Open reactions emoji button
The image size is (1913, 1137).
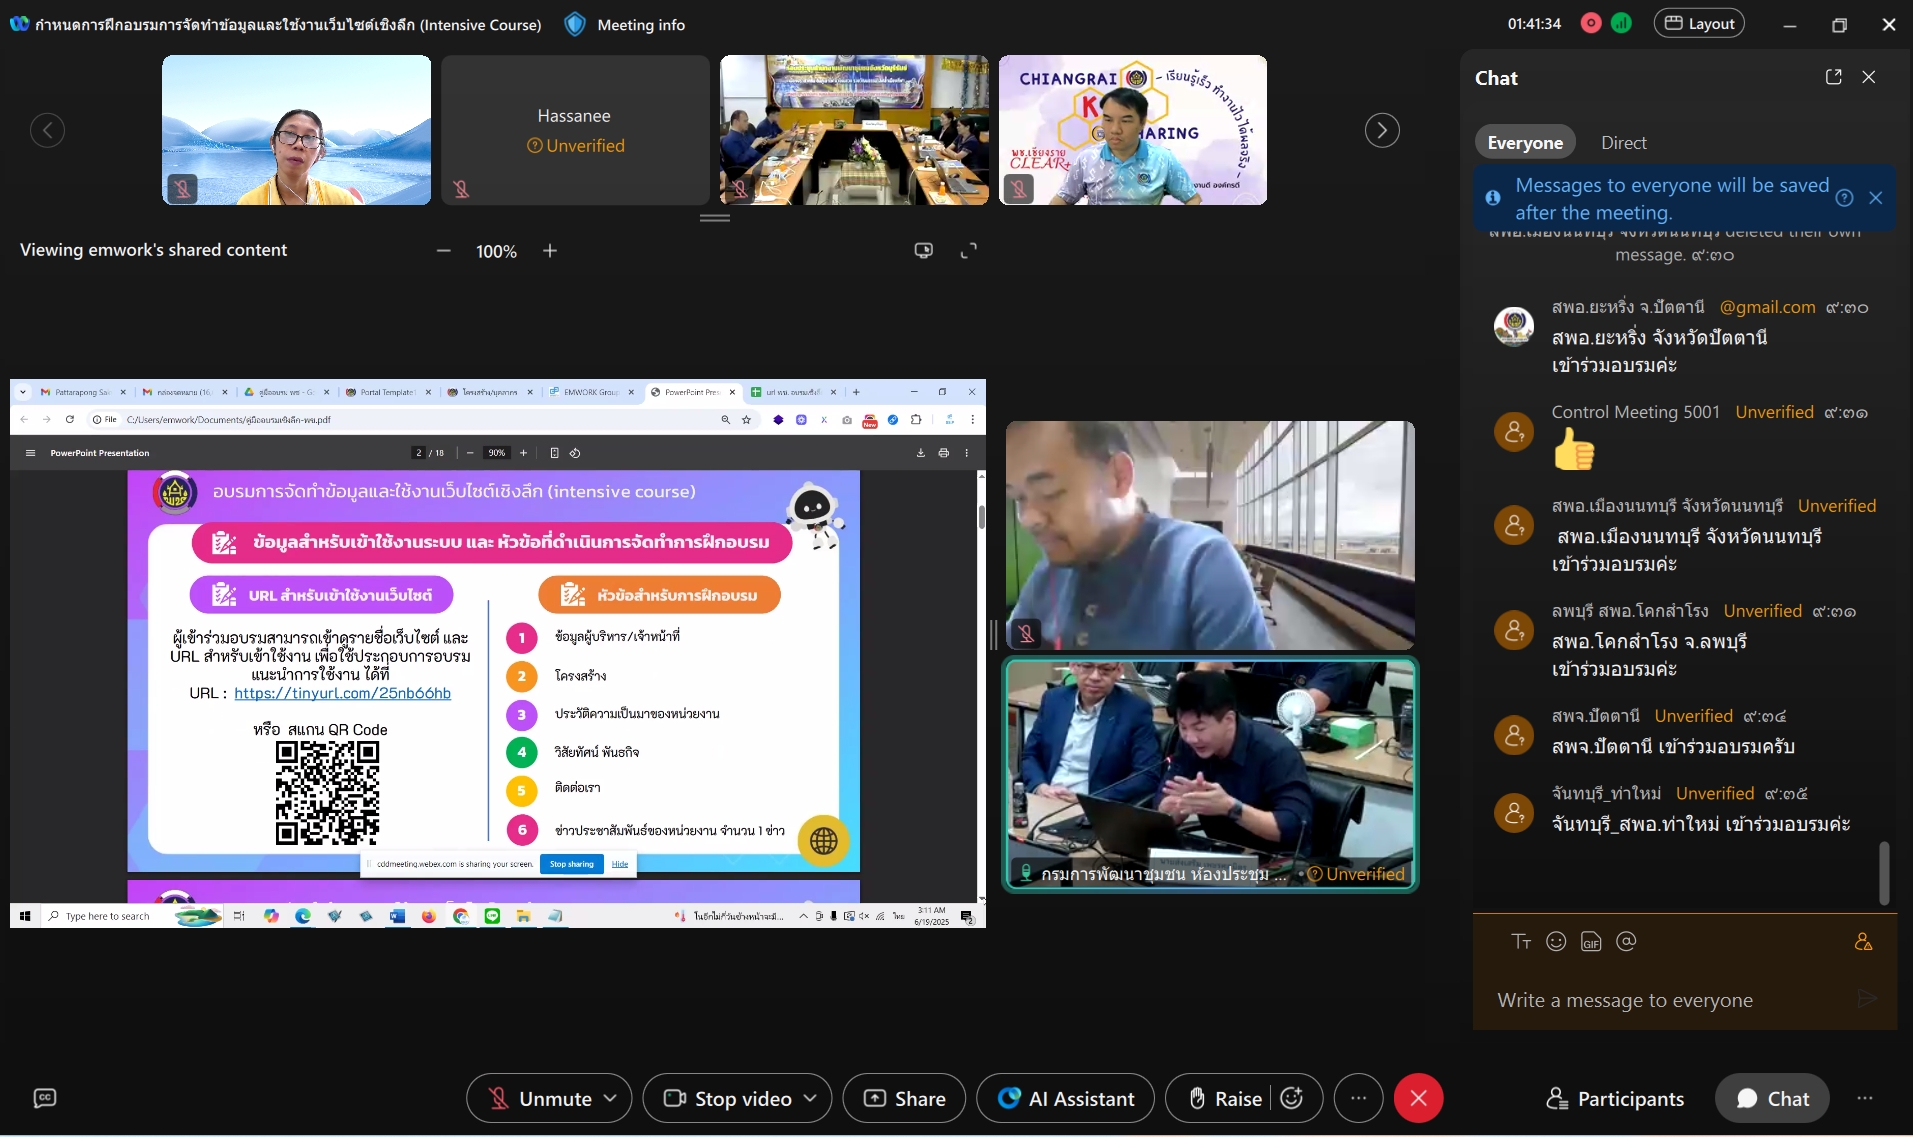(x=1292, y=1098)
